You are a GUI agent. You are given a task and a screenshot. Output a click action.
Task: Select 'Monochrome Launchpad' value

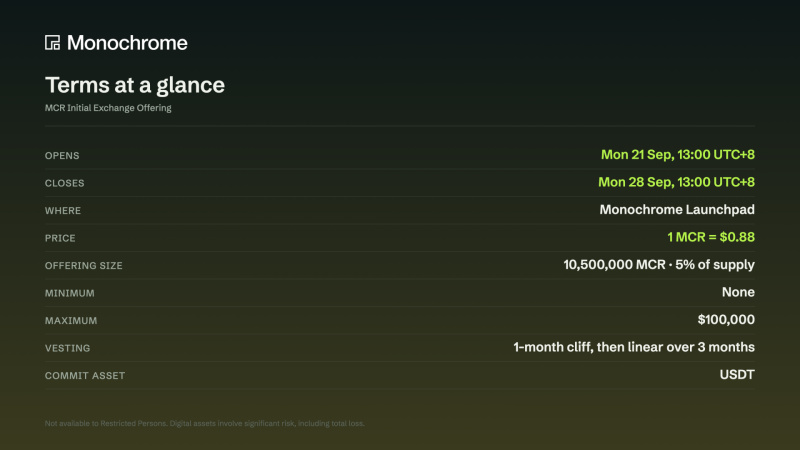click(677, 210)
